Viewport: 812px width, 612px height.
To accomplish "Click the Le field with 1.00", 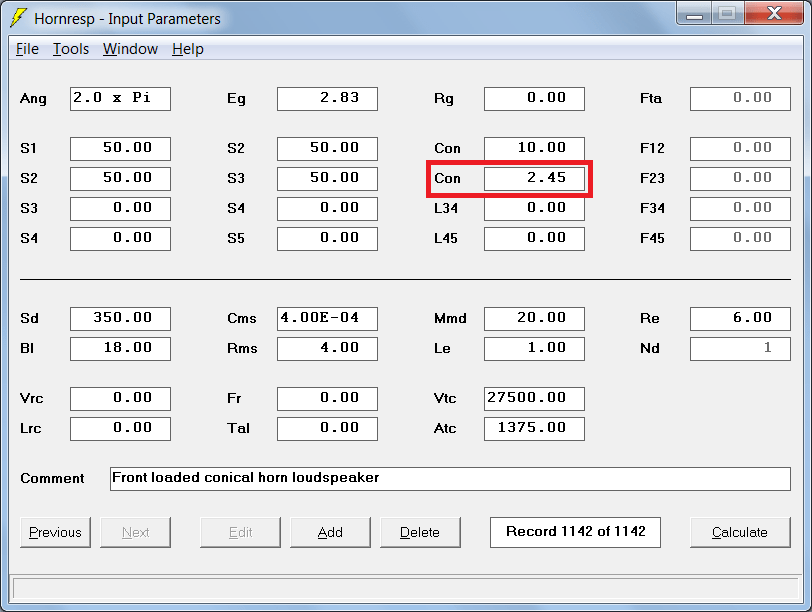I will tap(534, 348).
